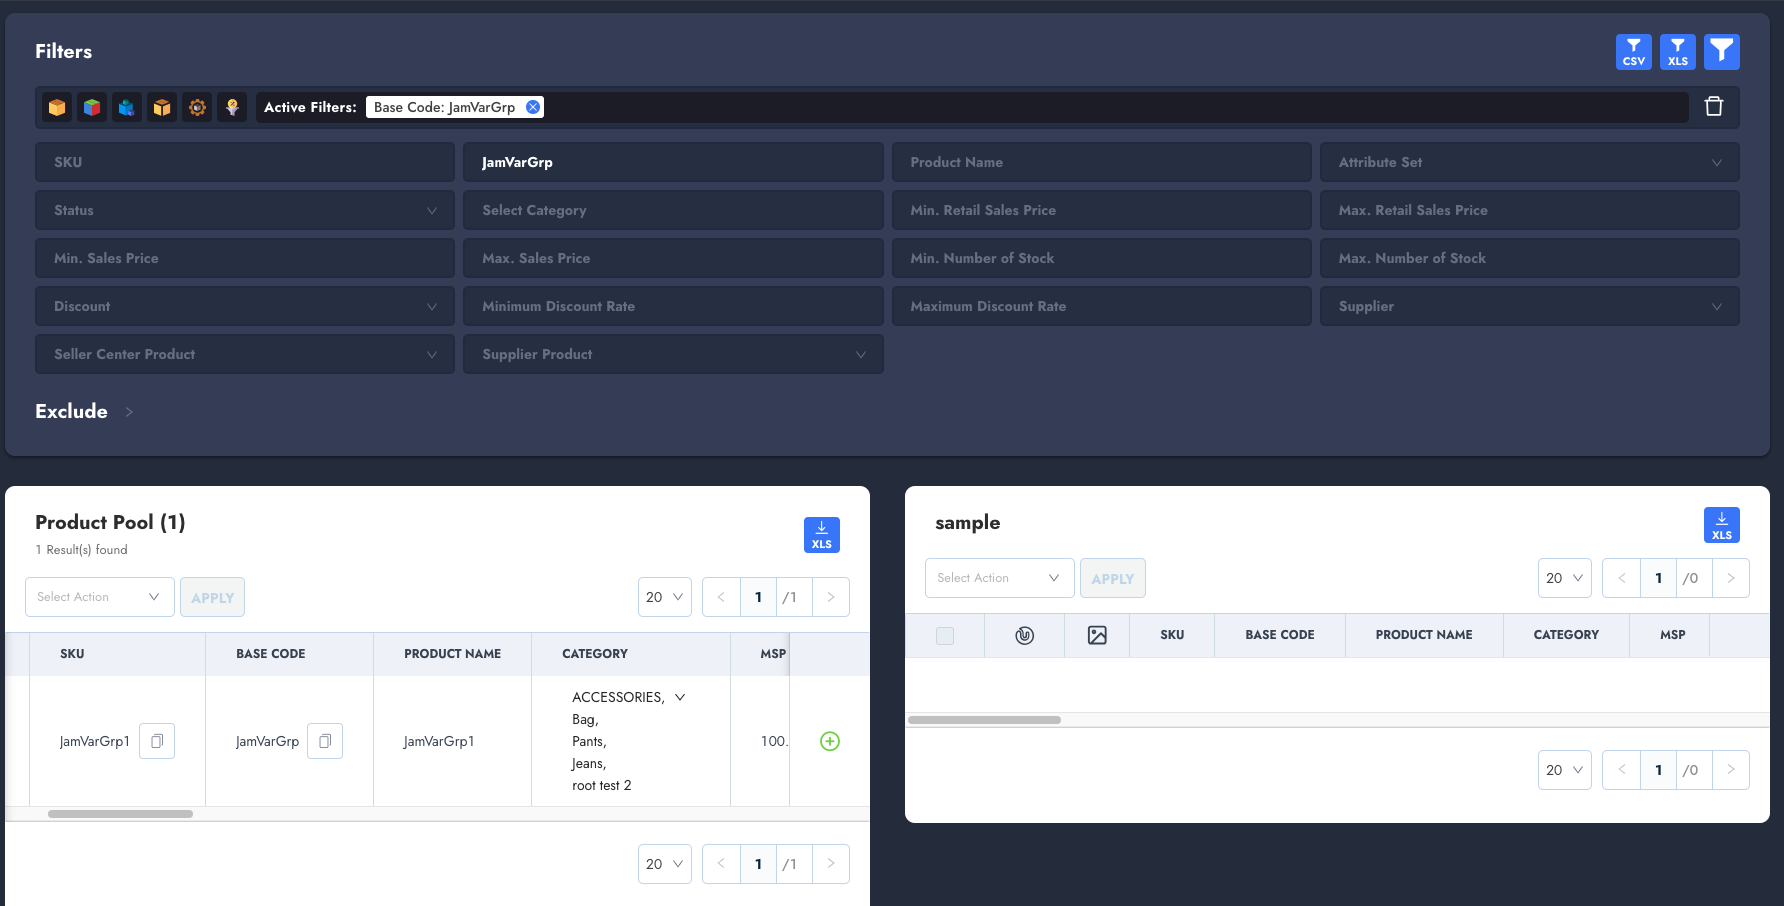The image size is (1784, 906).
Task: Open Select Action dropdown in Product Pool
Action: click(x=99, y=597)
